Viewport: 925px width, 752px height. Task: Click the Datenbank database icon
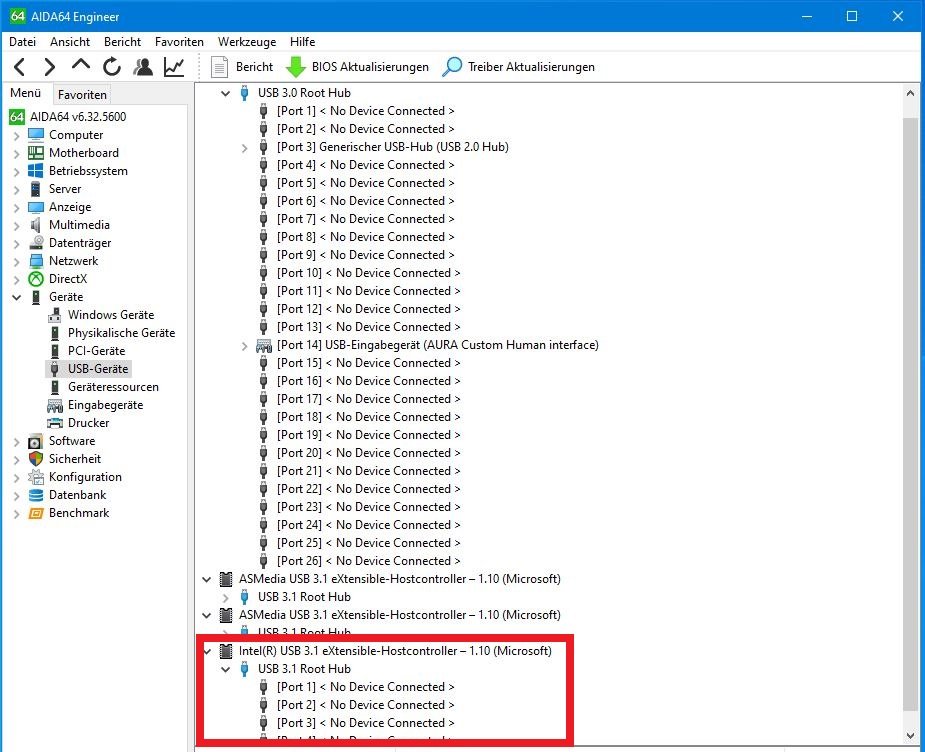pyautogui.click(x=36, y=495)
